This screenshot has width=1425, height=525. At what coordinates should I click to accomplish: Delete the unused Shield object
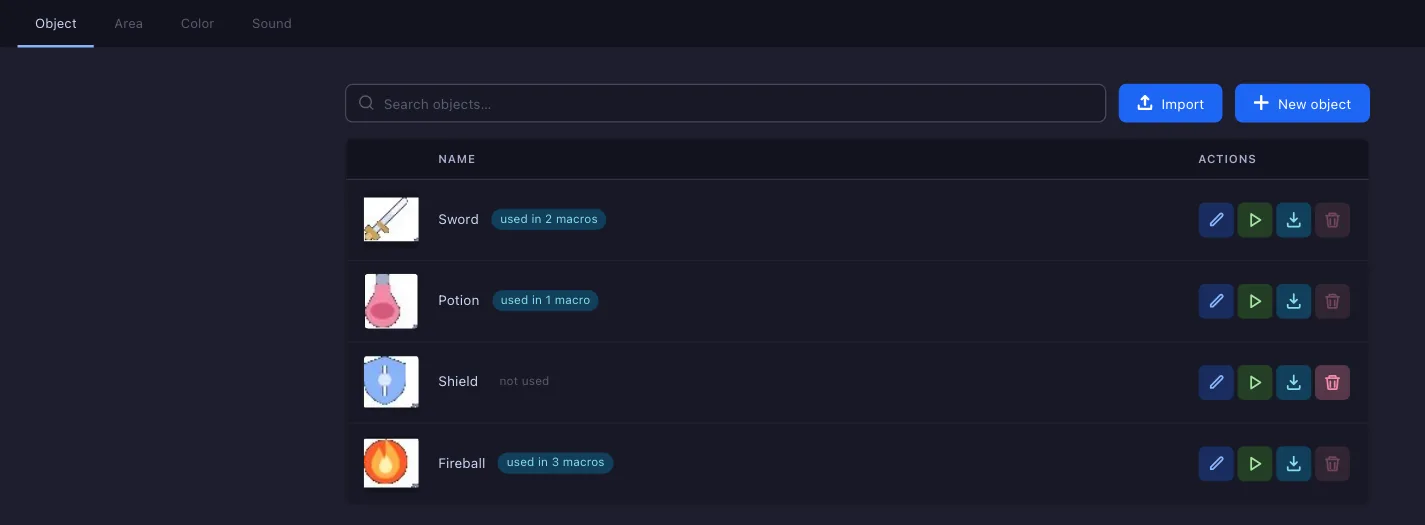click(x=1332, y=382)
